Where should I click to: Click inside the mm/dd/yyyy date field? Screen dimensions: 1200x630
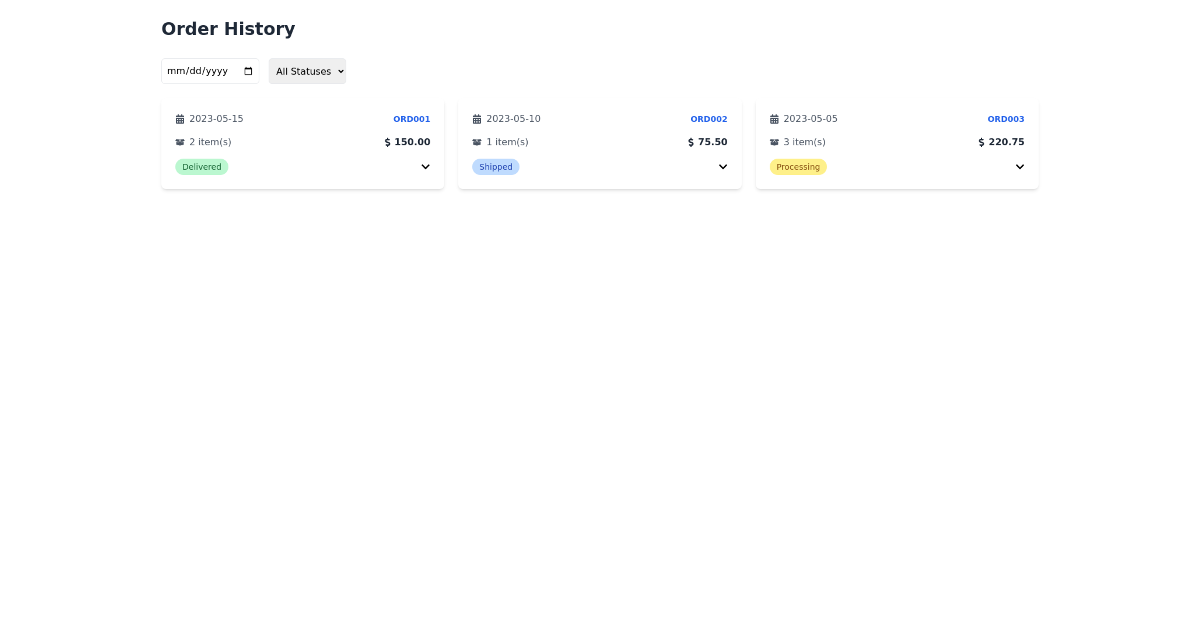tap(200, 70)
